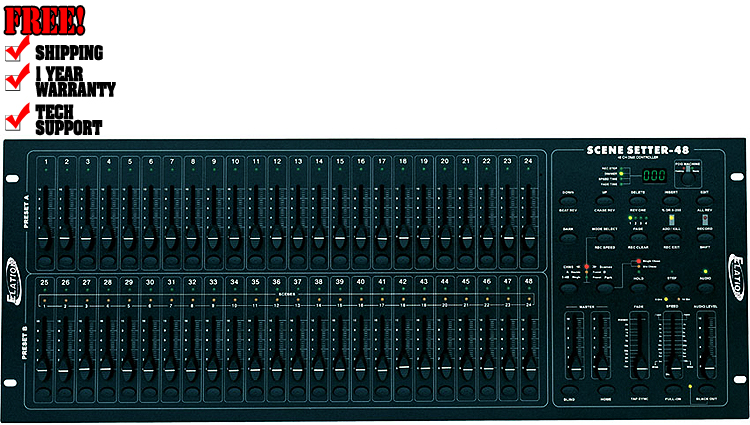750x425 pixels.
Task: Click the AUDIO LEVEL slider knob
Action: coord(708,369)
